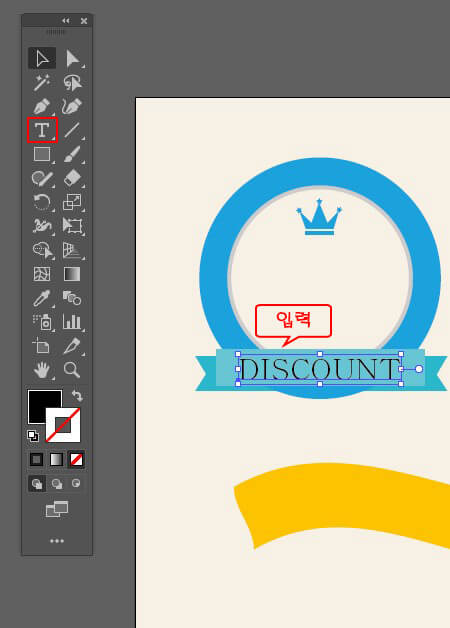This screenshot has width=450, height=628.
Task: Apply solid Color mode button
Action: point(36,459)
